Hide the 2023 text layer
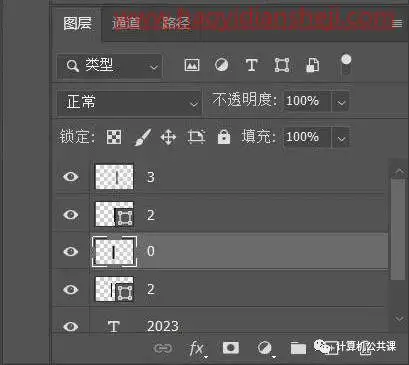Screen dimensions: 409x365 (71, 326)
